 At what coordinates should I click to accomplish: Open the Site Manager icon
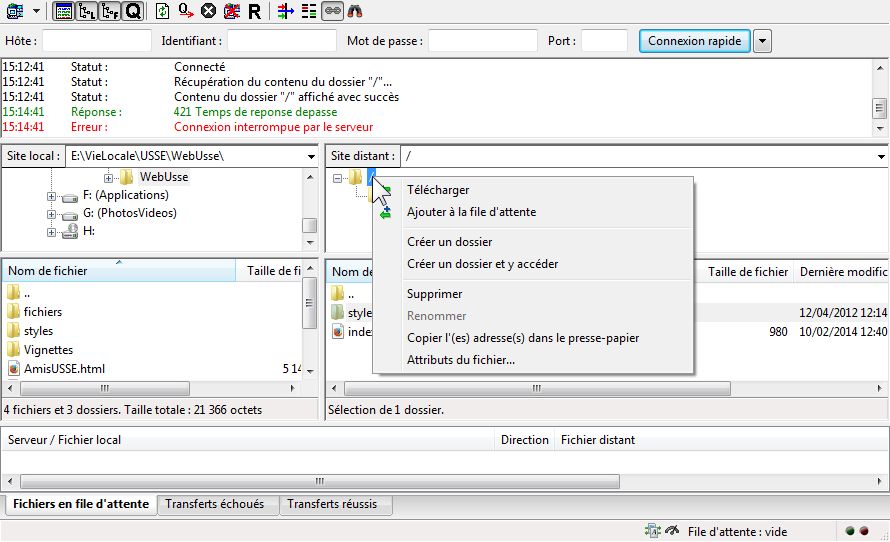15,11
